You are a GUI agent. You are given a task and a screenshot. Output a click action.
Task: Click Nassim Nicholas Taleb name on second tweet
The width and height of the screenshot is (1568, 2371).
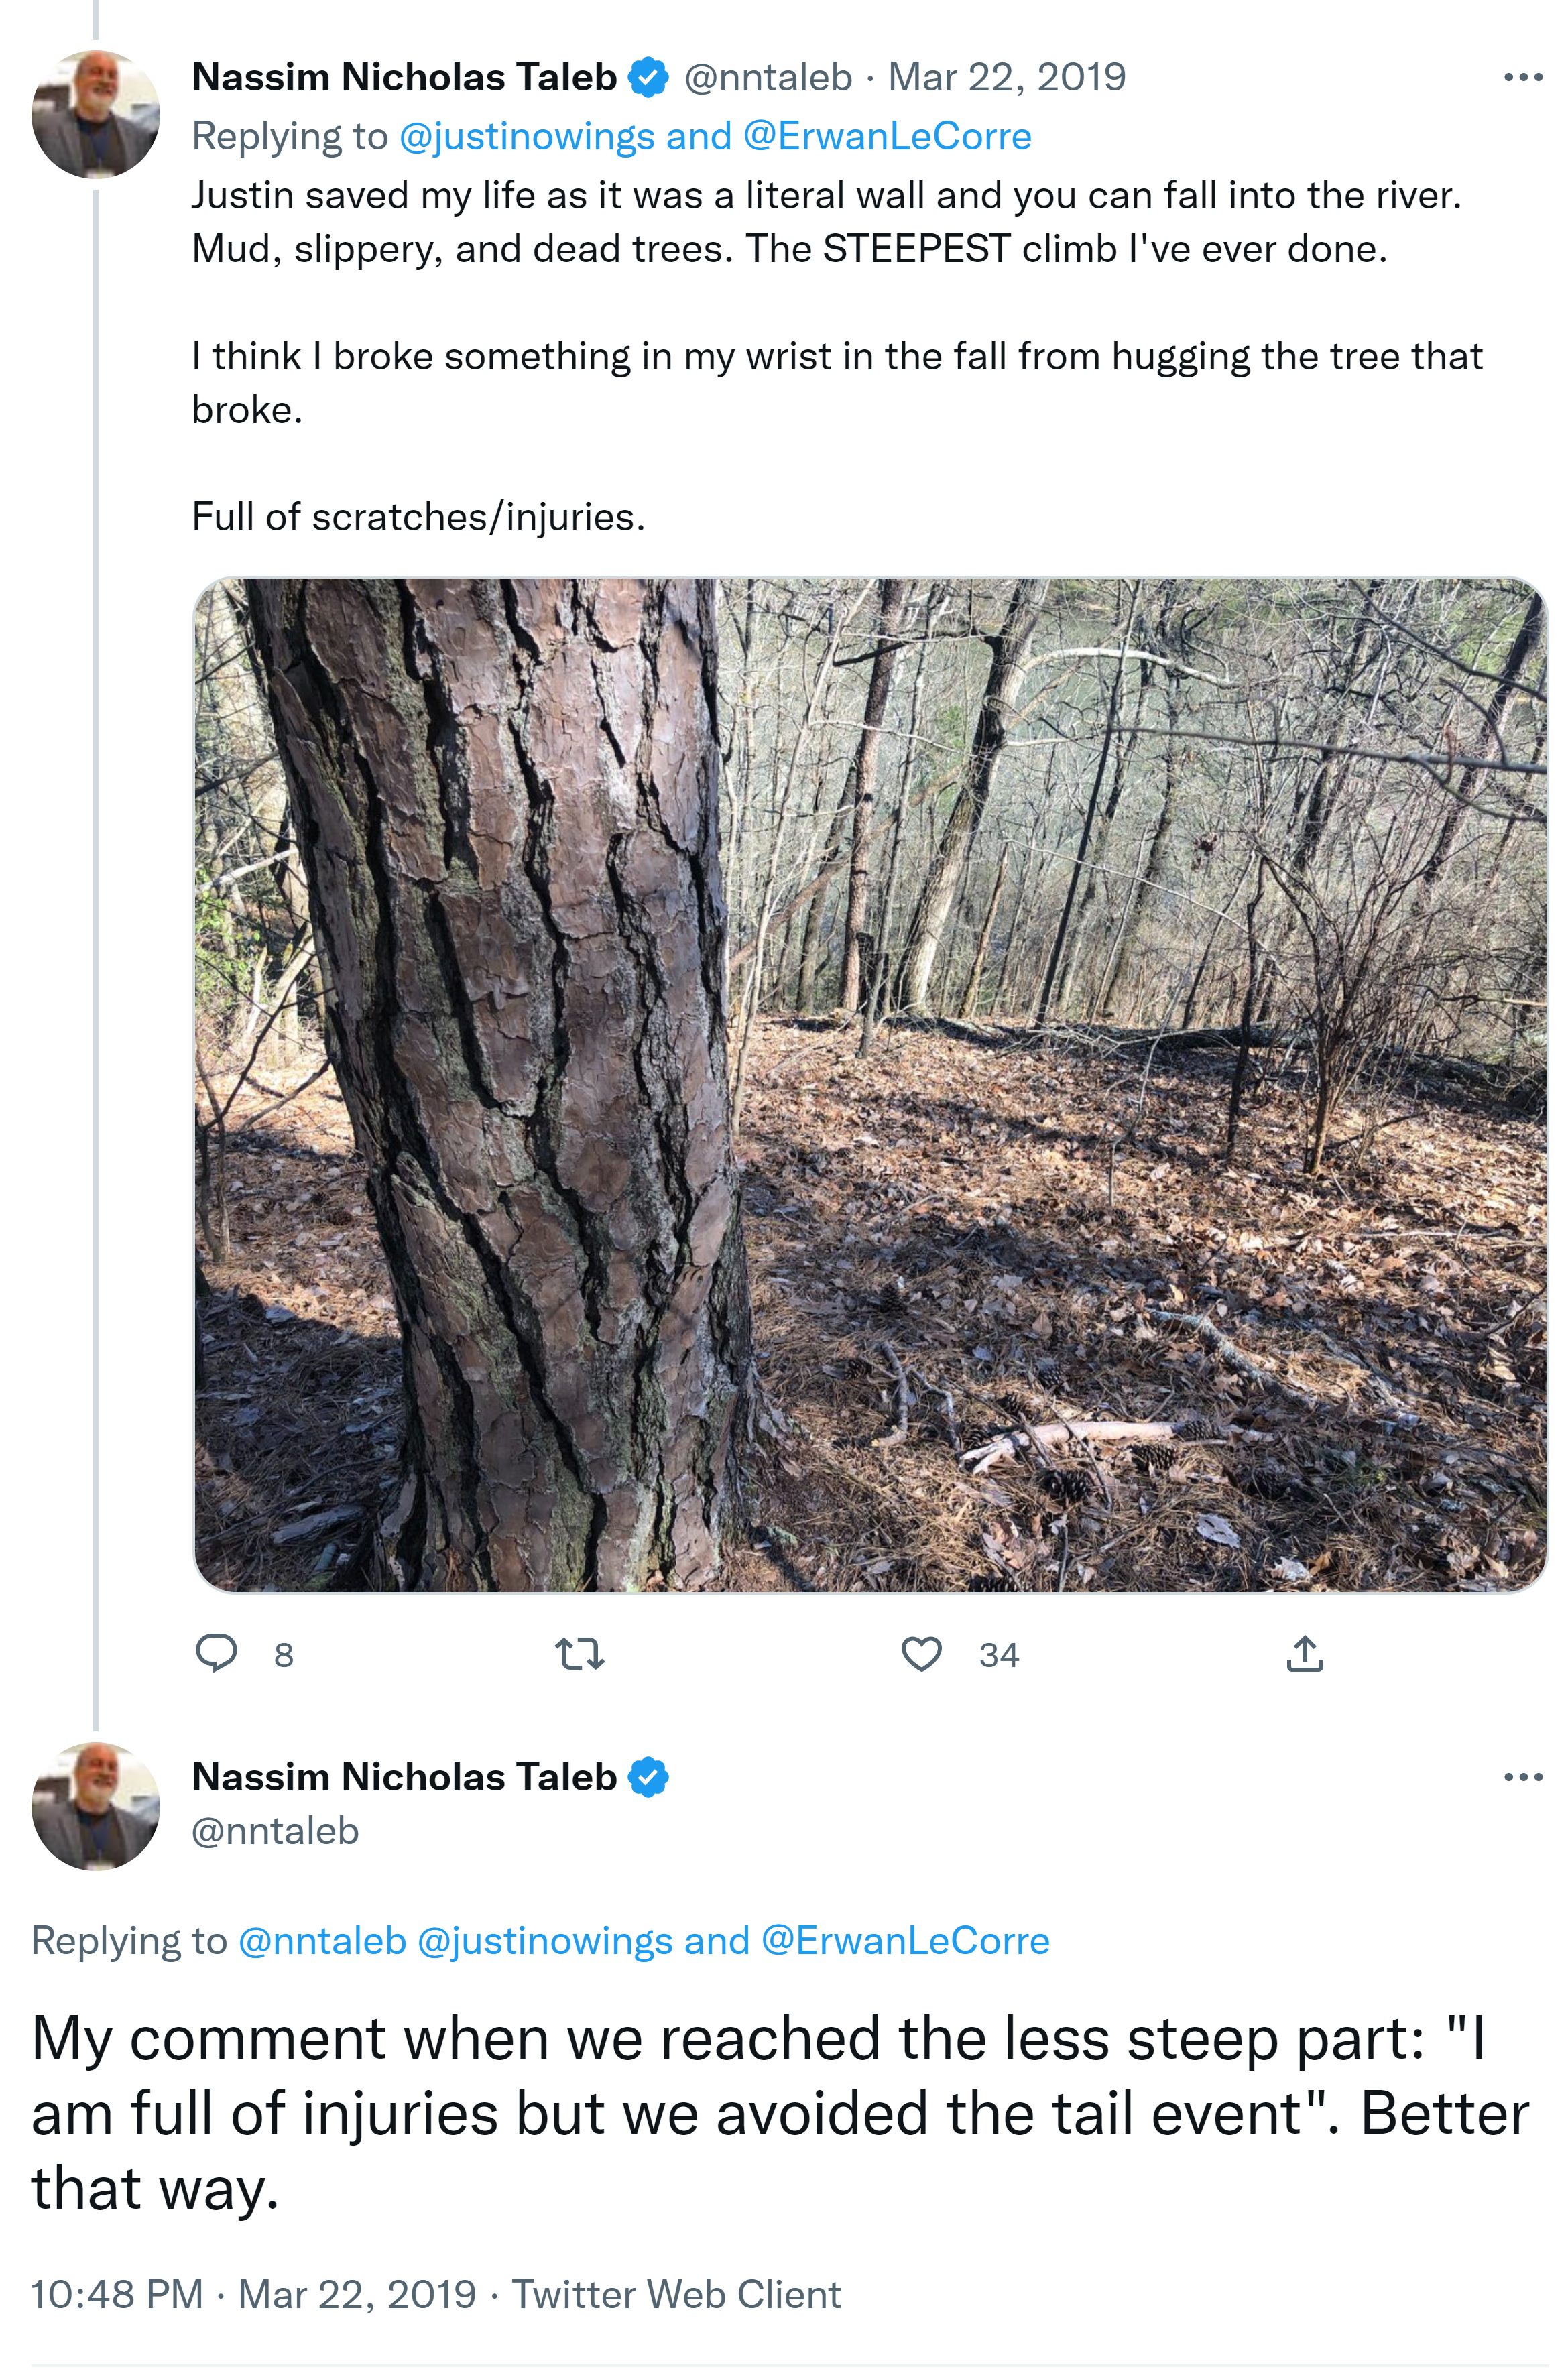point(404,1777)
